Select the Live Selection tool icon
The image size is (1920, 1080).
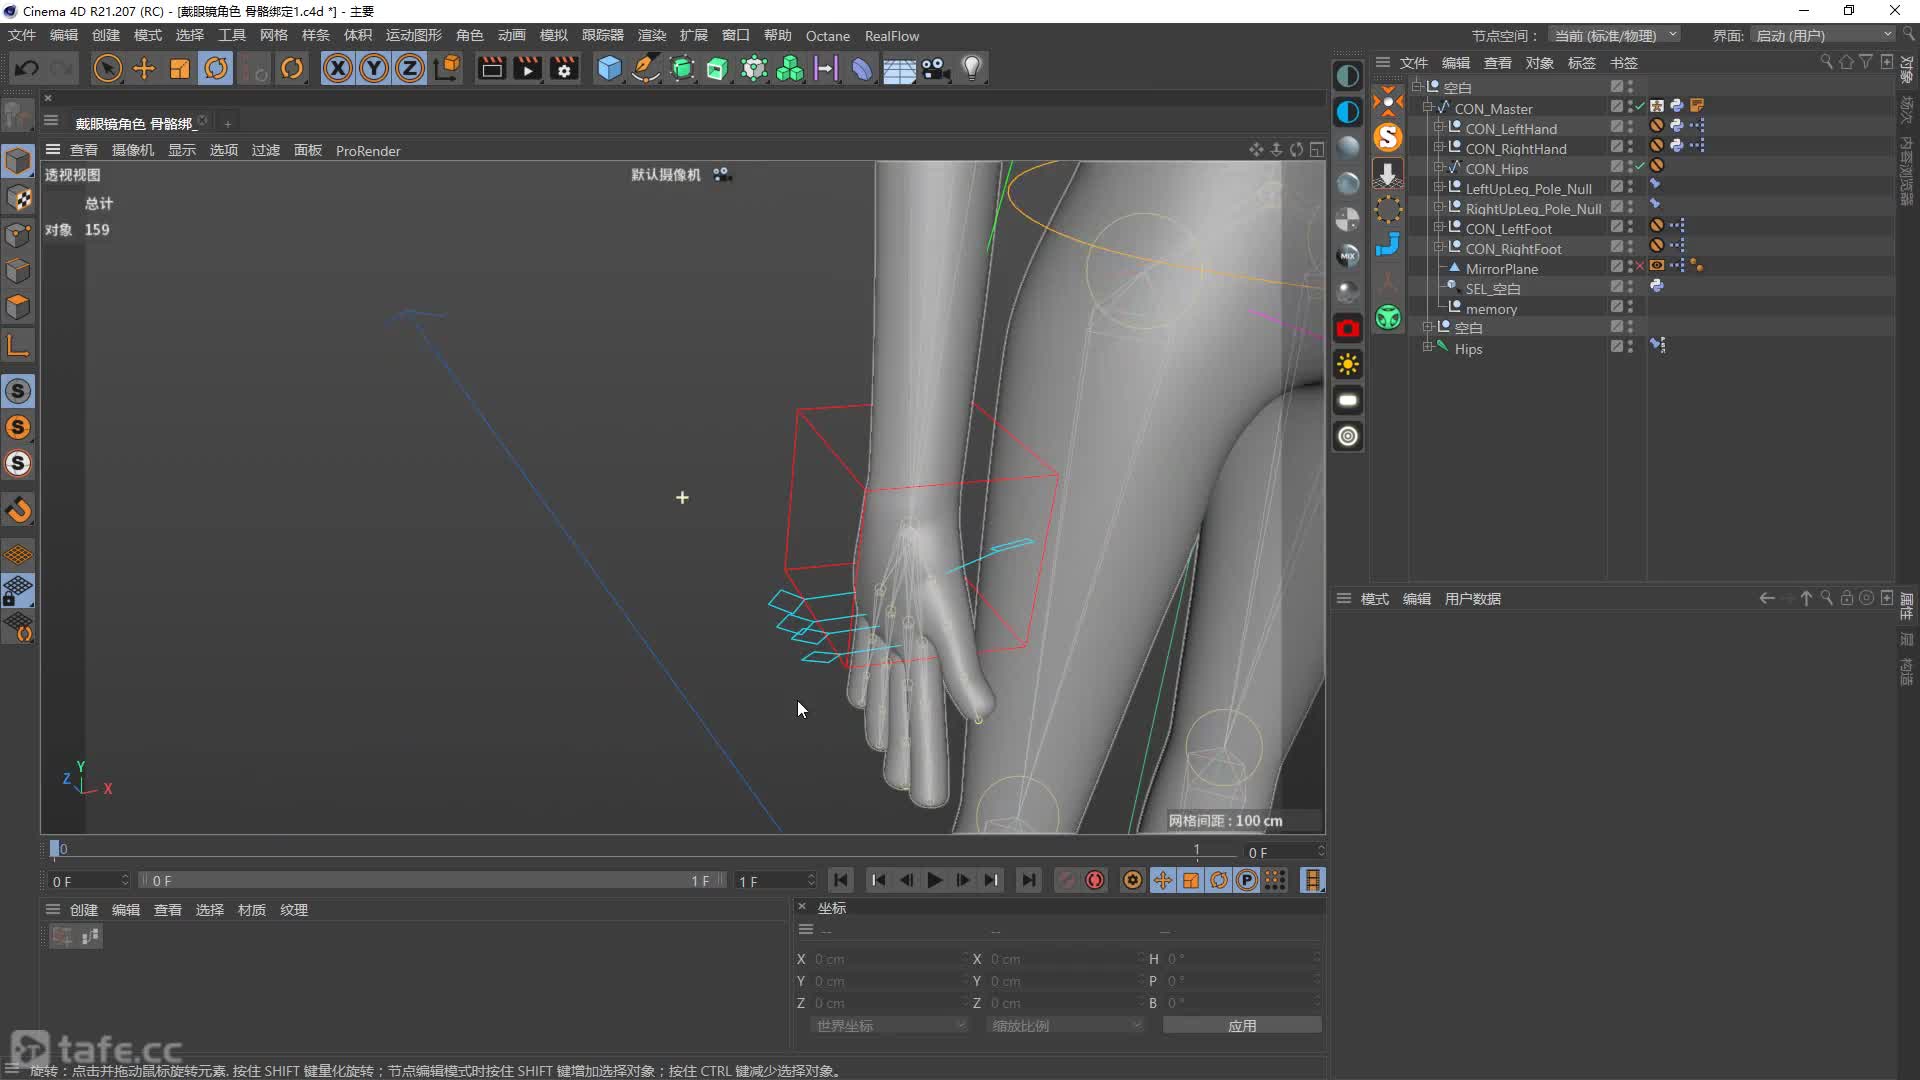[105, 69]
